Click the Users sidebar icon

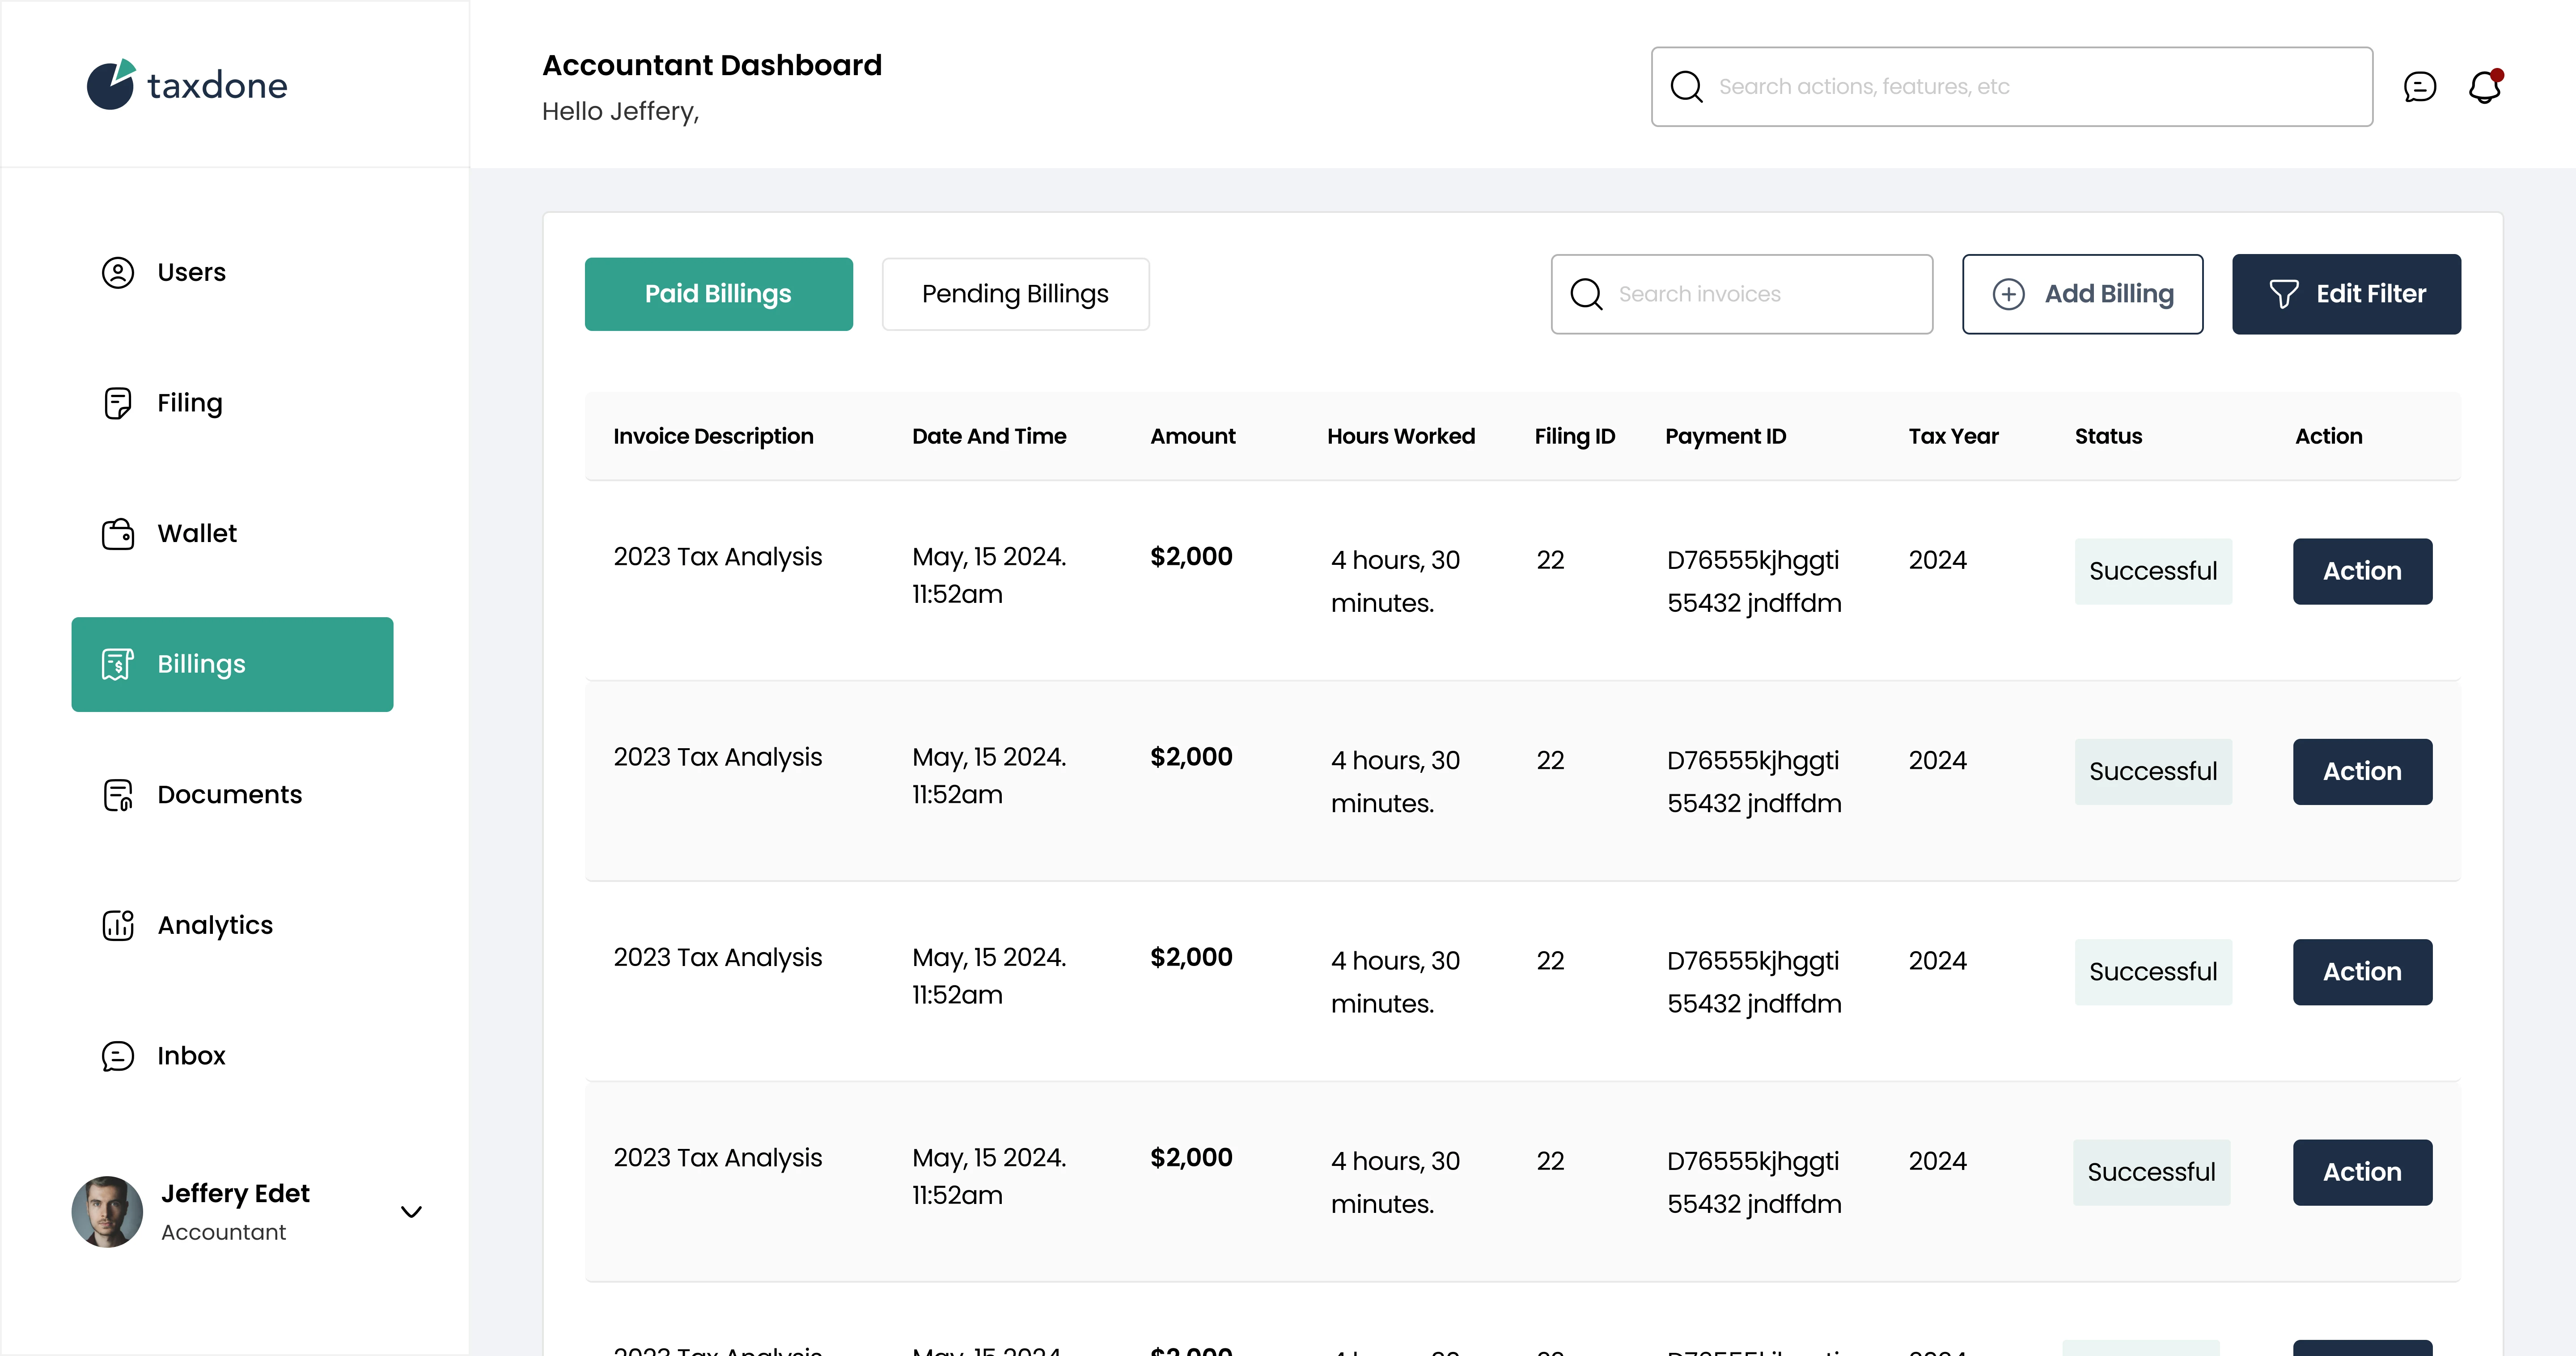[x=118, y=272]
